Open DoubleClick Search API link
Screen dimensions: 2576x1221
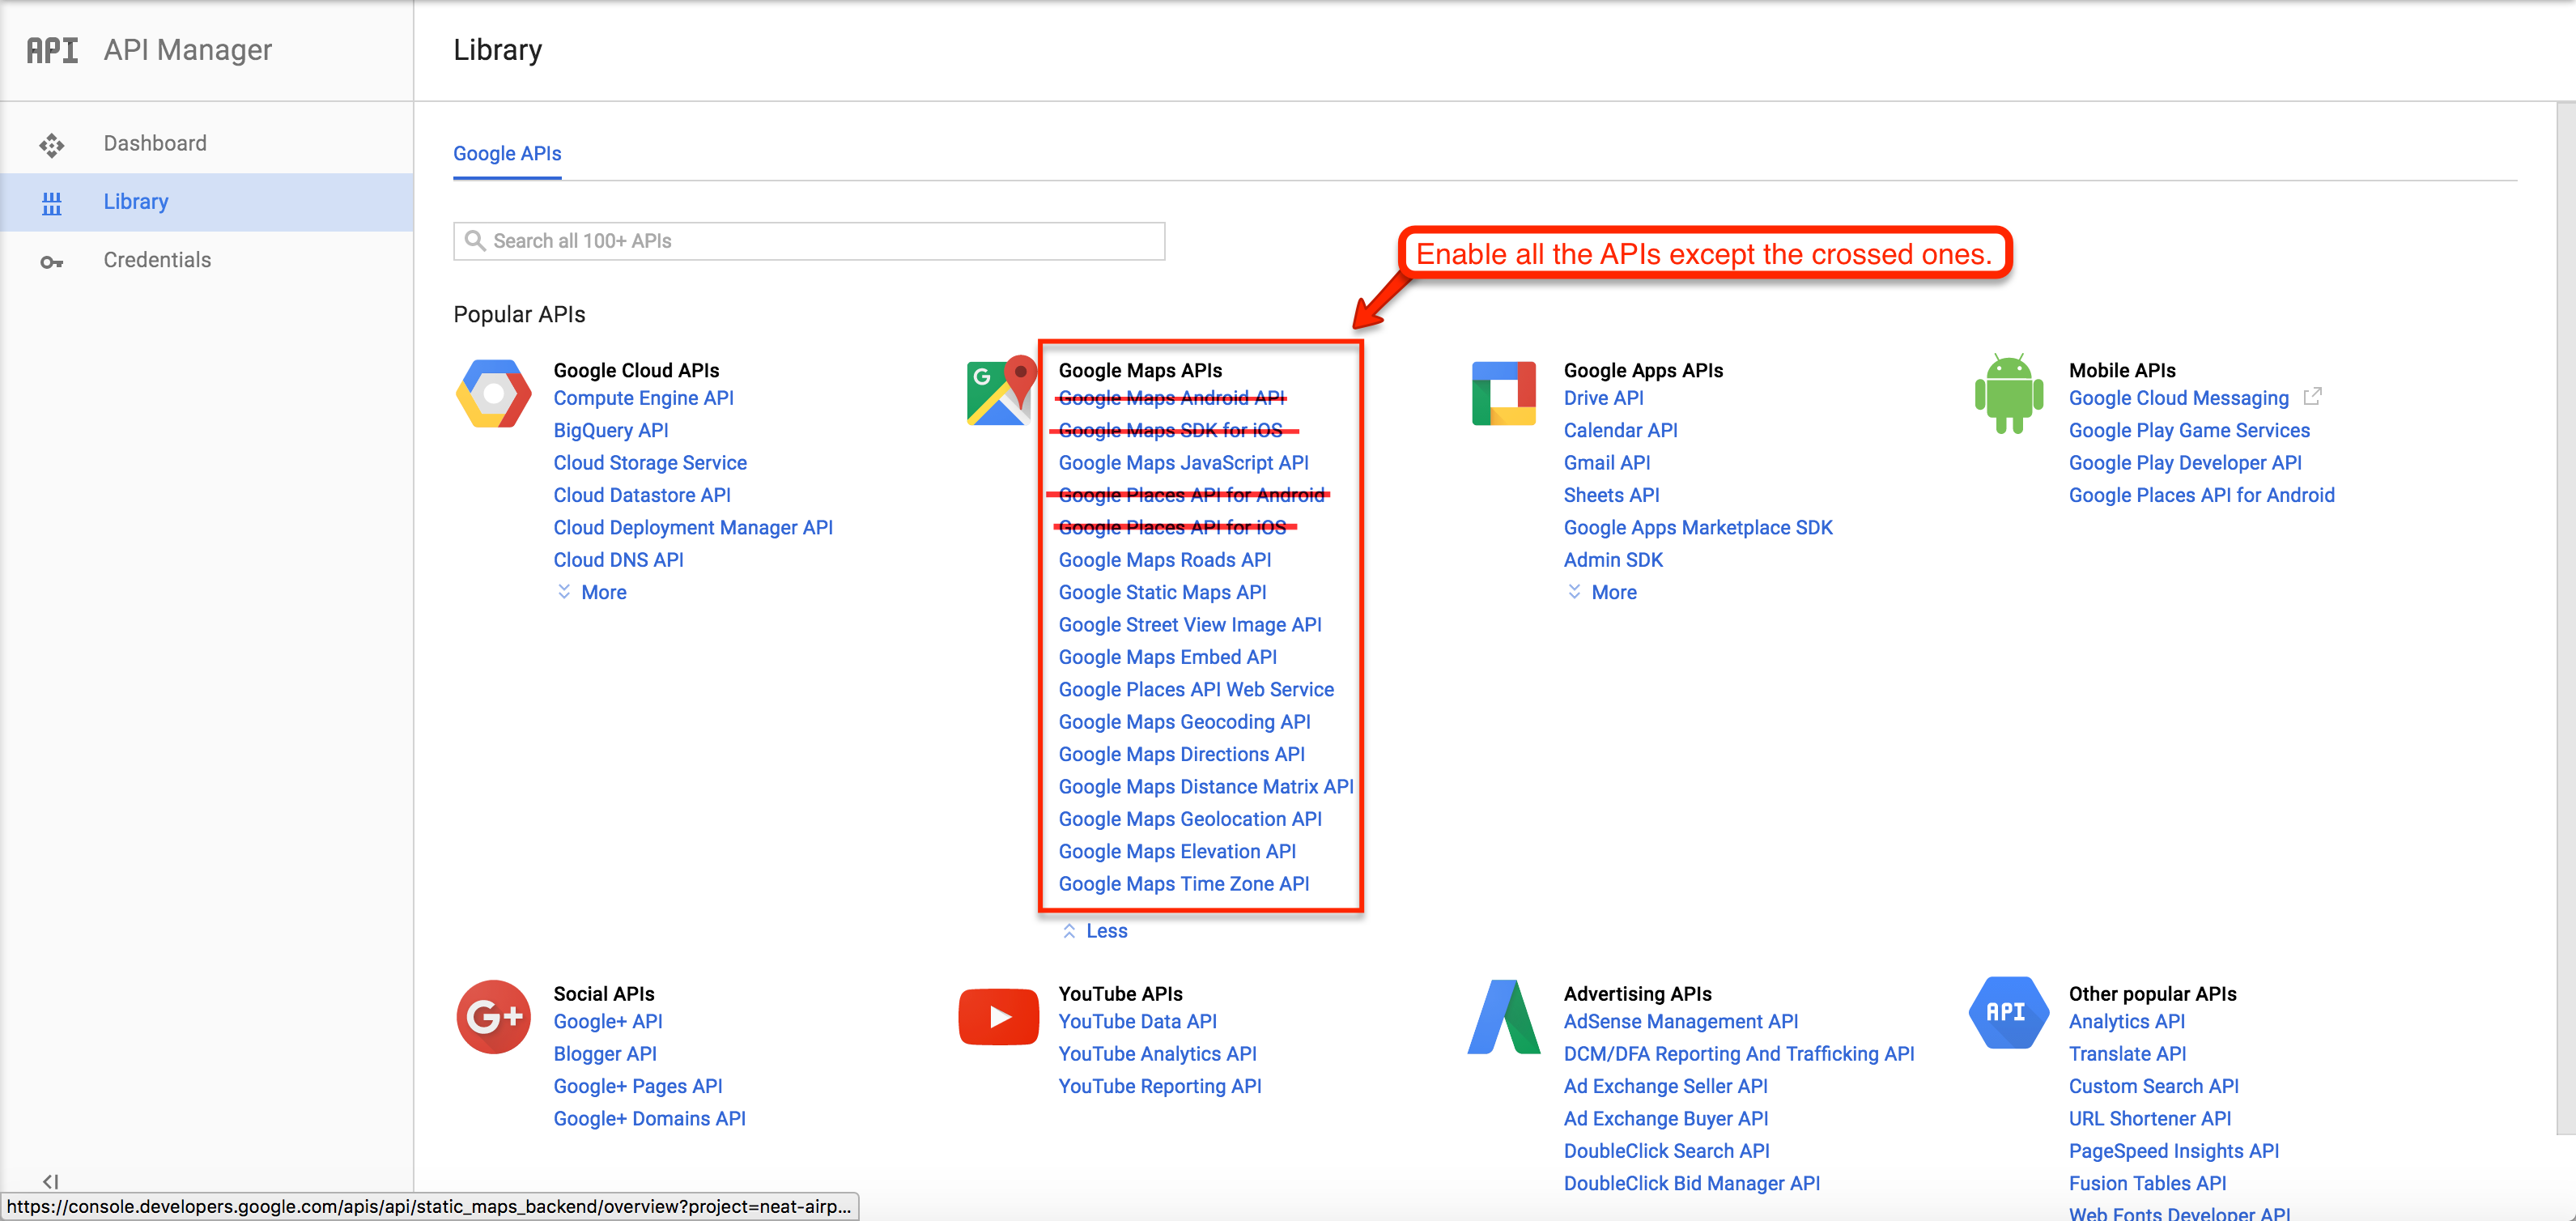(x=1666, y=1151)
